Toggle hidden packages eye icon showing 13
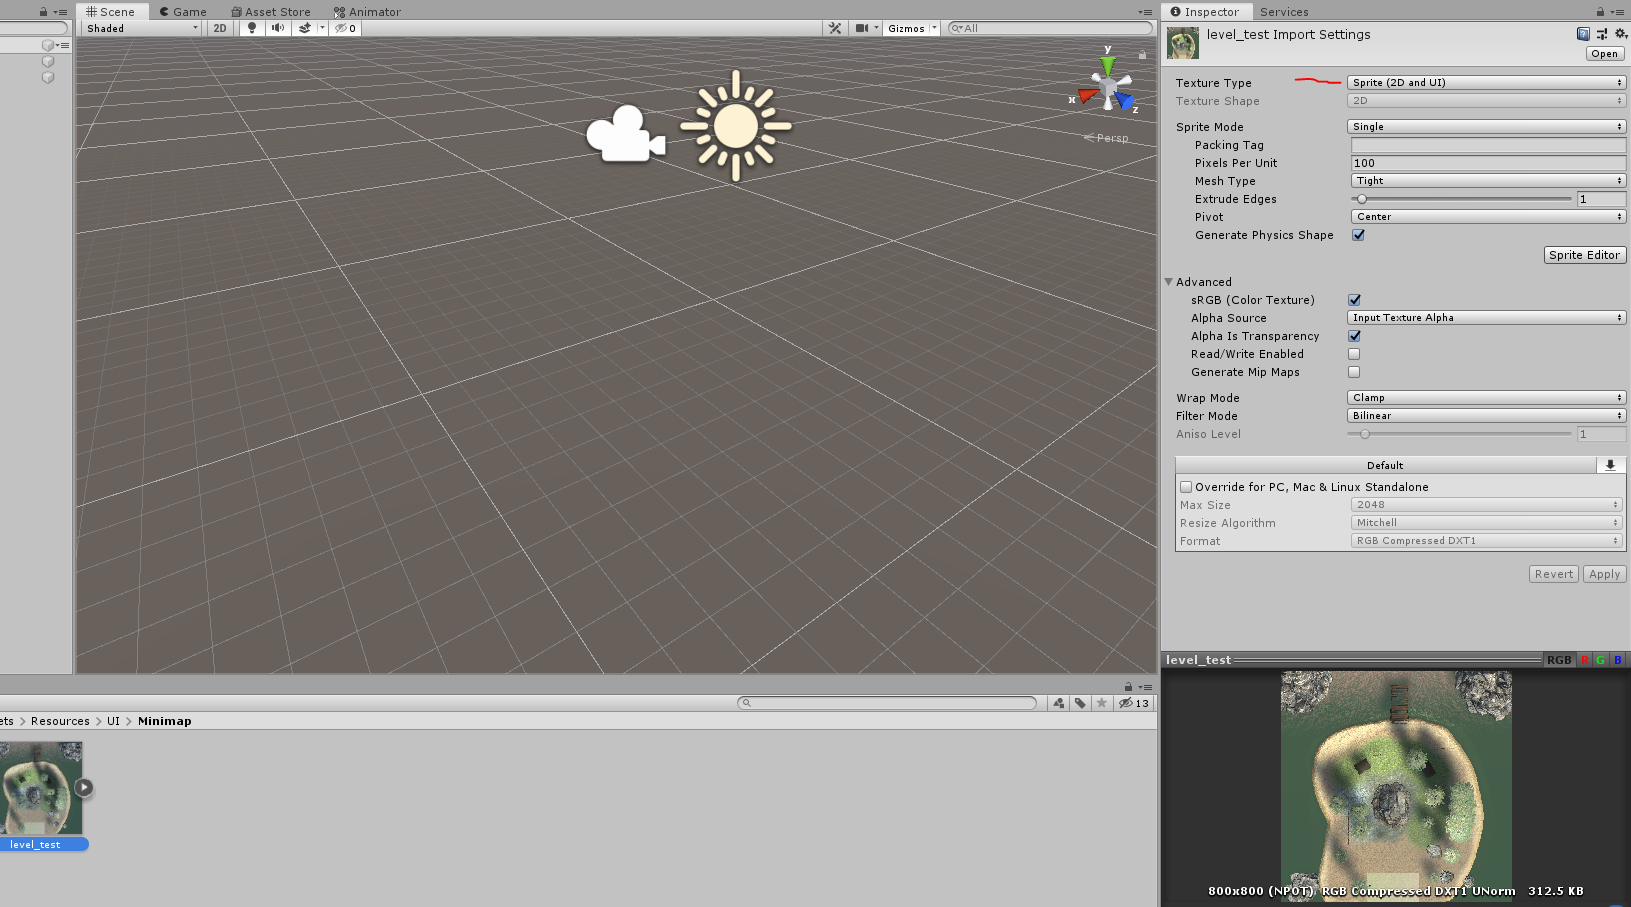This screenshot has width=1631, height=907. click(x=1134, y=703)
